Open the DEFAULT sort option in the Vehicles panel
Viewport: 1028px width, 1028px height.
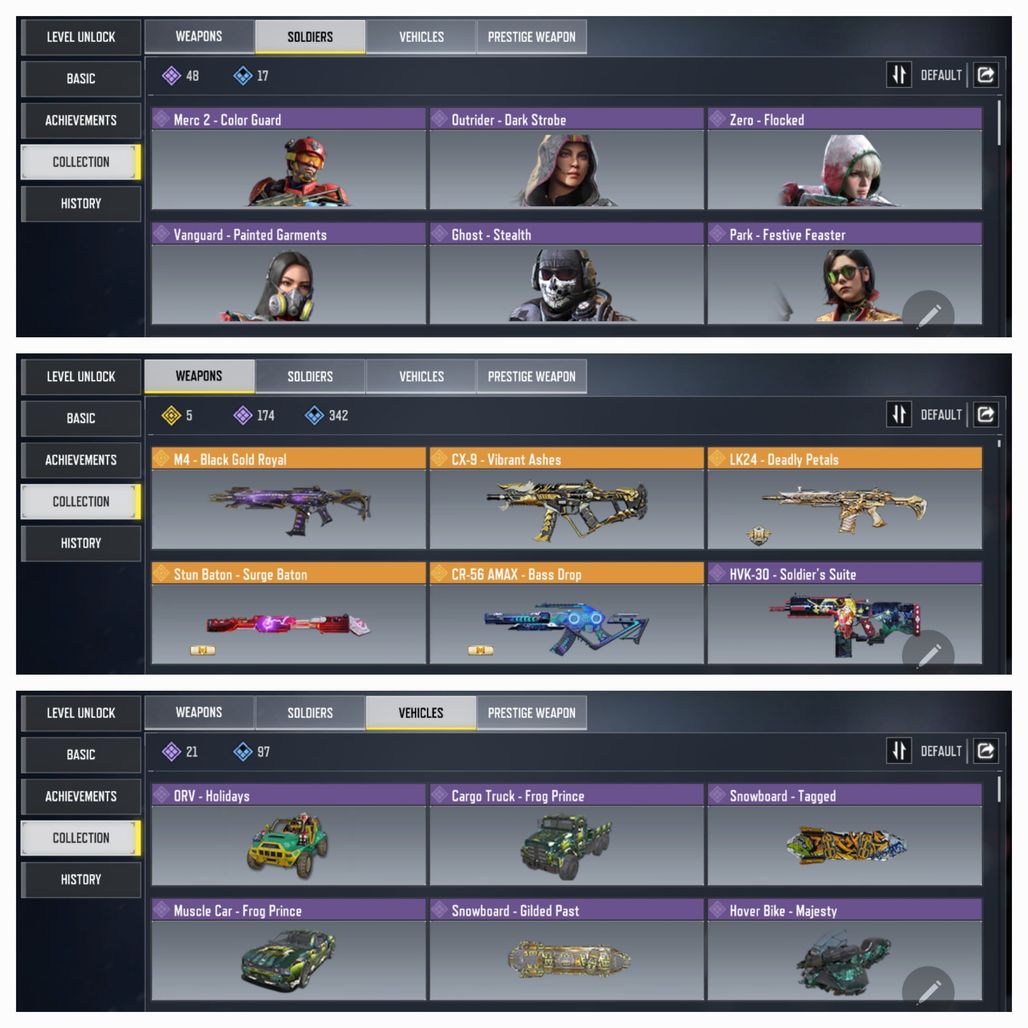point(941,751)
